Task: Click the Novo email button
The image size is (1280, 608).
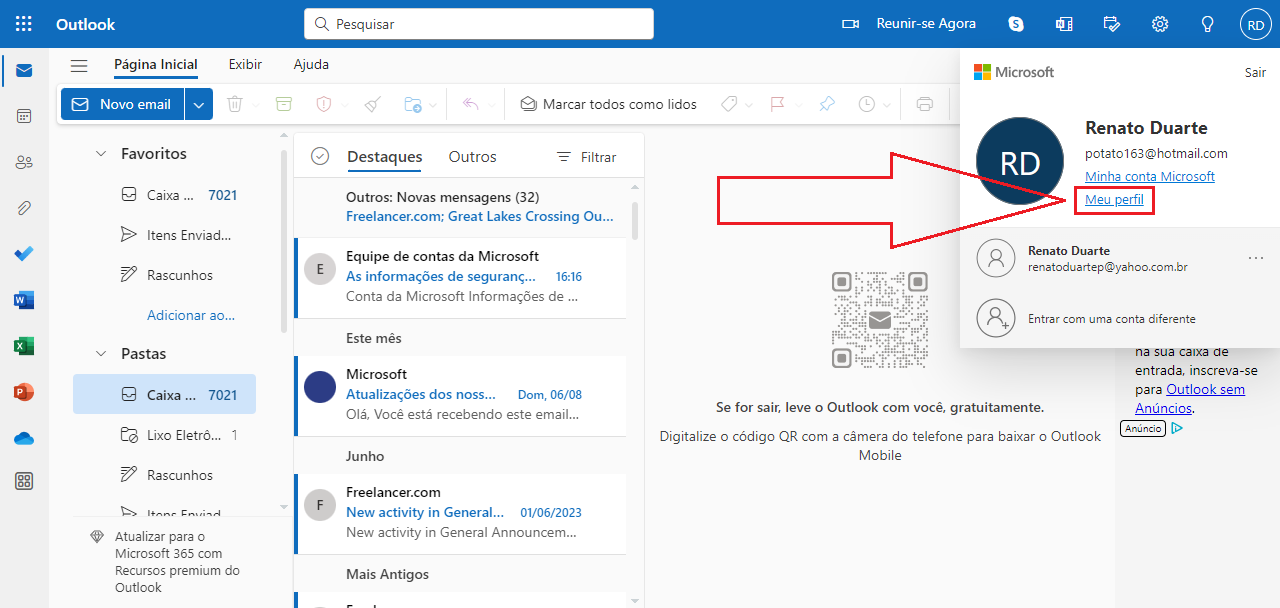Action: [123, 104]
